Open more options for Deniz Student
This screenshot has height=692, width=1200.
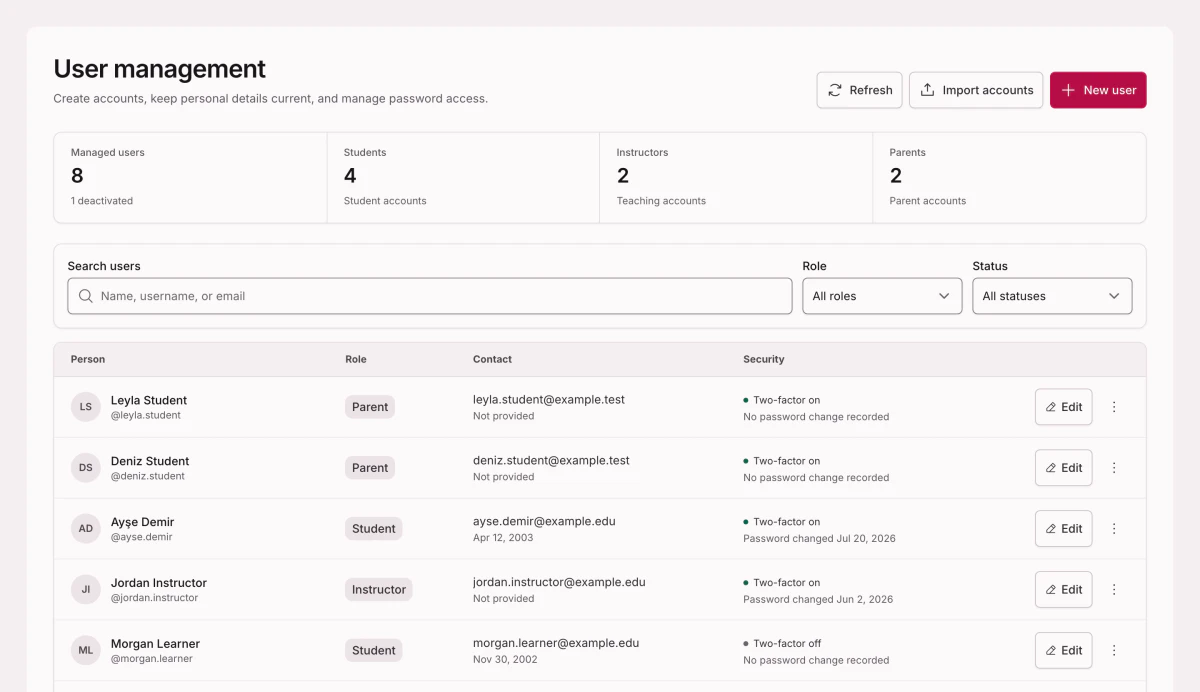1114,468
